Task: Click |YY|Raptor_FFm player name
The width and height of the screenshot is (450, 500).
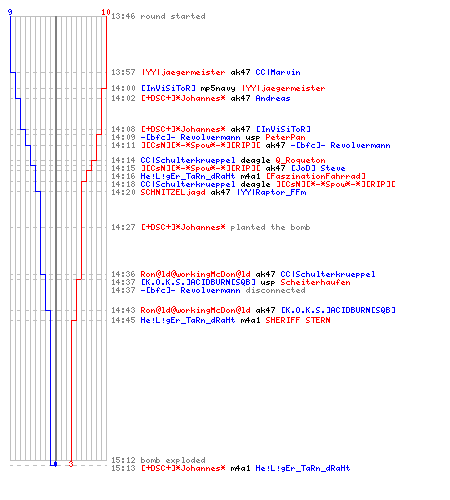Action: 272,192
